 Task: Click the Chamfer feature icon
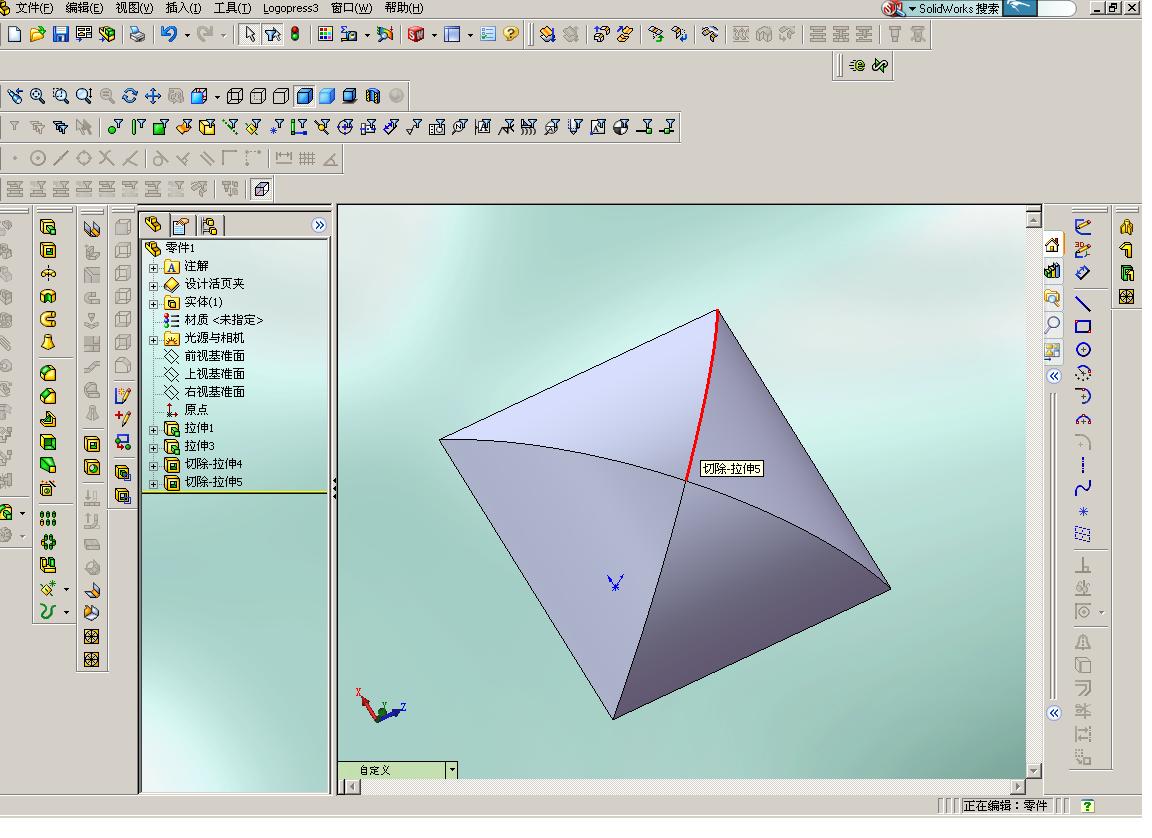48,397
